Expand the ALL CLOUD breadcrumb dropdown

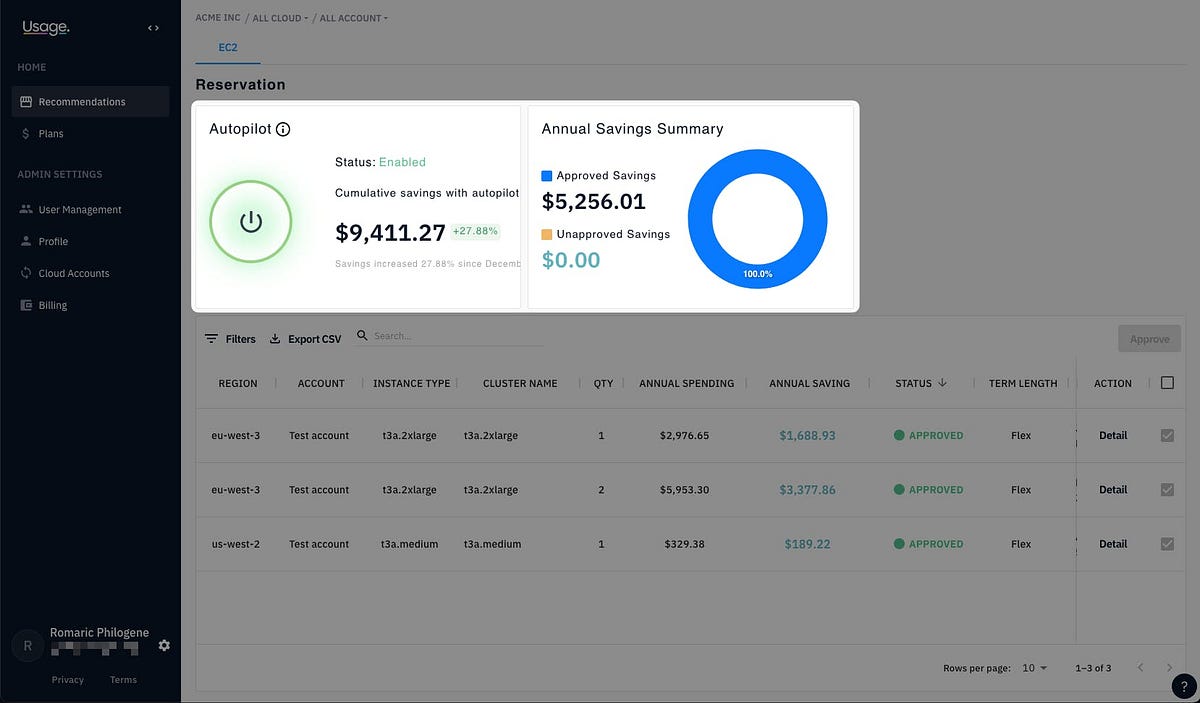click(277, 18)
